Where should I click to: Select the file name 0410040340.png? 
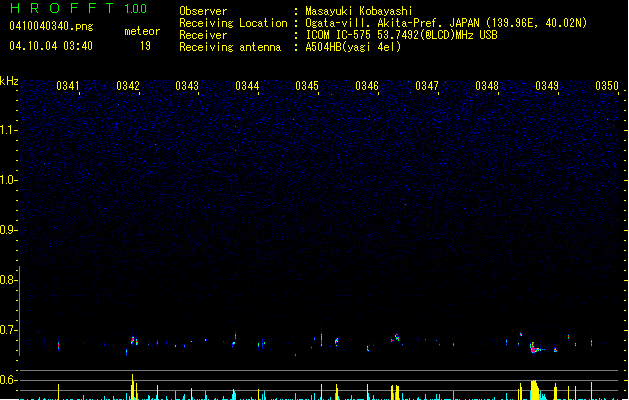(51, 26)
